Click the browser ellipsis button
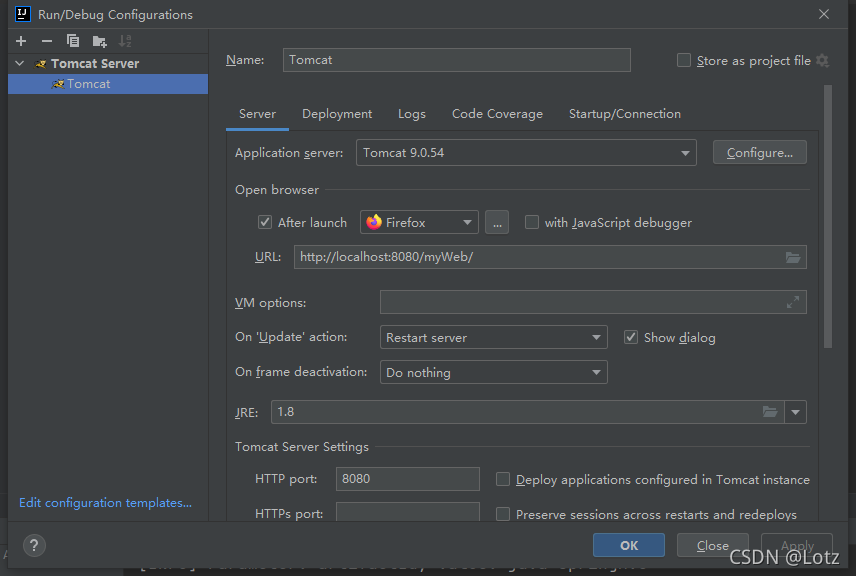 pos(497,222)
